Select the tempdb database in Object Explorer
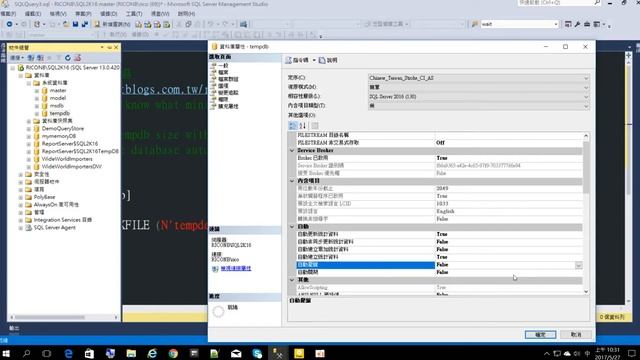The width and height of the screenshot is (640, 360). coord(60,113)
